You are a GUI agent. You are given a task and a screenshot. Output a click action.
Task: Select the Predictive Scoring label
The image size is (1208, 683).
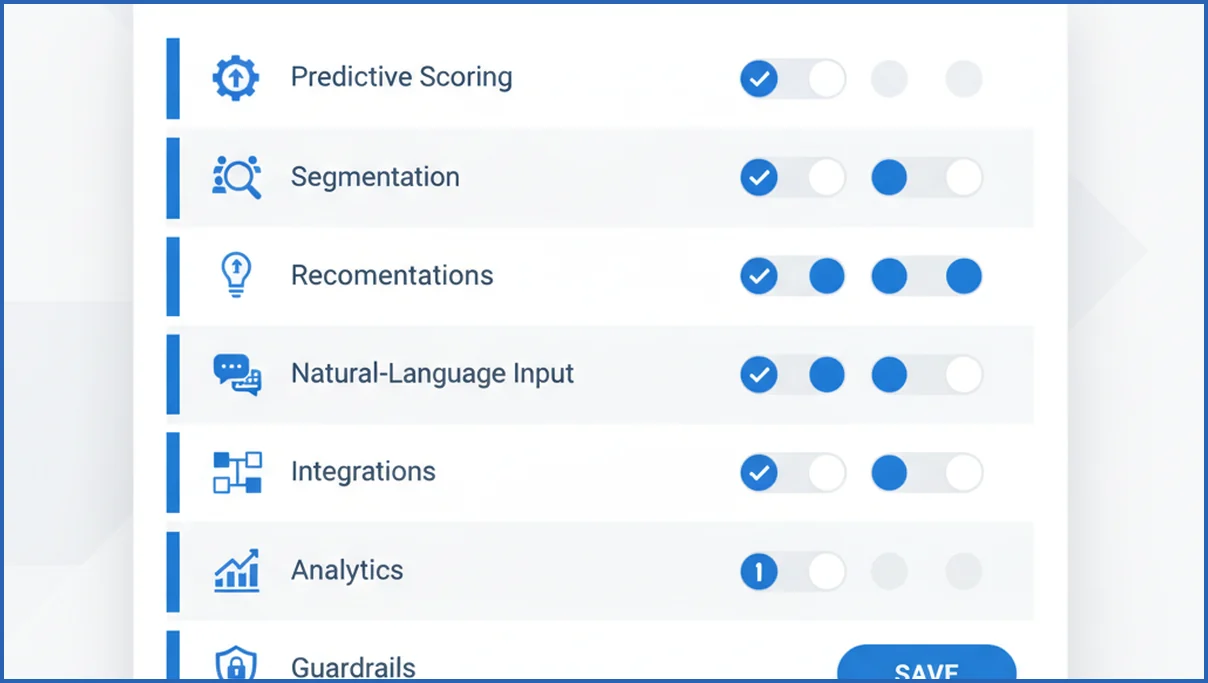pyautogui.click(x=401, y=77)
